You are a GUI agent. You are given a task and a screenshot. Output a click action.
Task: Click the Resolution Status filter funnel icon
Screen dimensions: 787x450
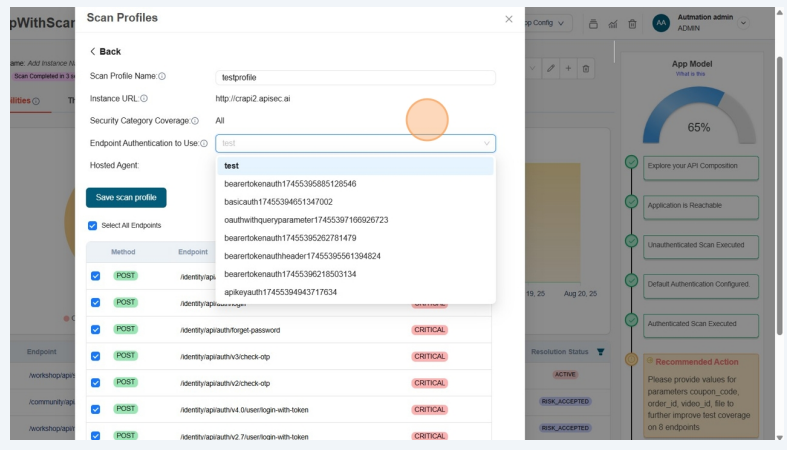[600, 352]
